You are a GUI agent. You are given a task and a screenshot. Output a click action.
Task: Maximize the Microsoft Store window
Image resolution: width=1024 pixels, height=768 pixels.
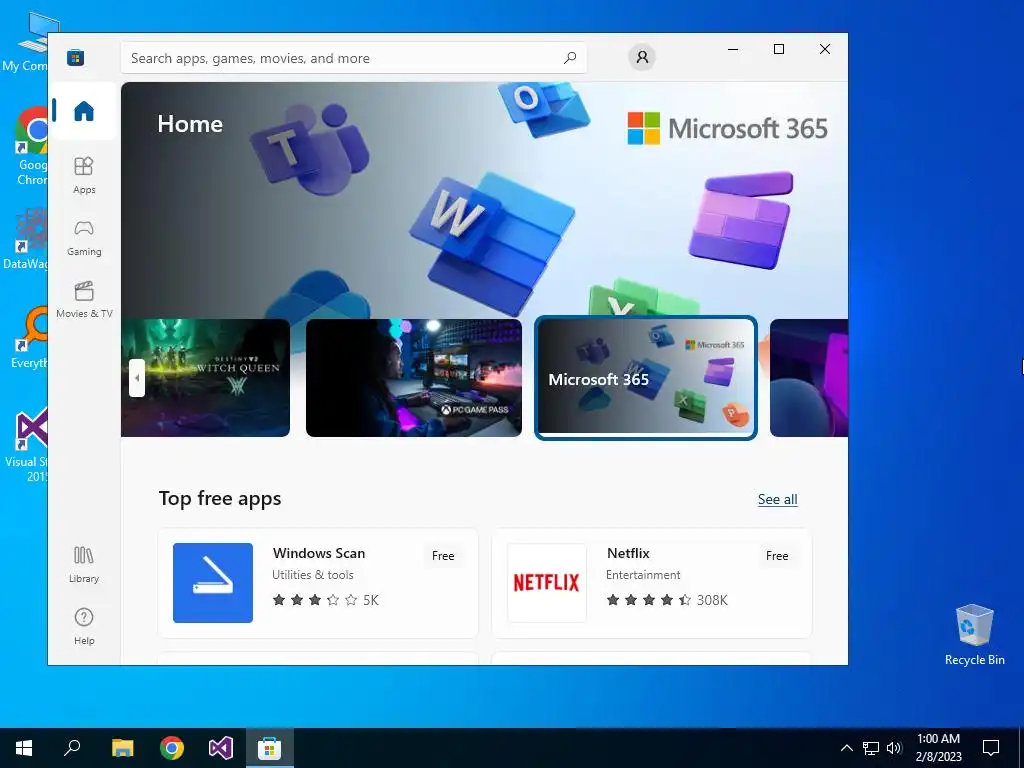point(778,49)
